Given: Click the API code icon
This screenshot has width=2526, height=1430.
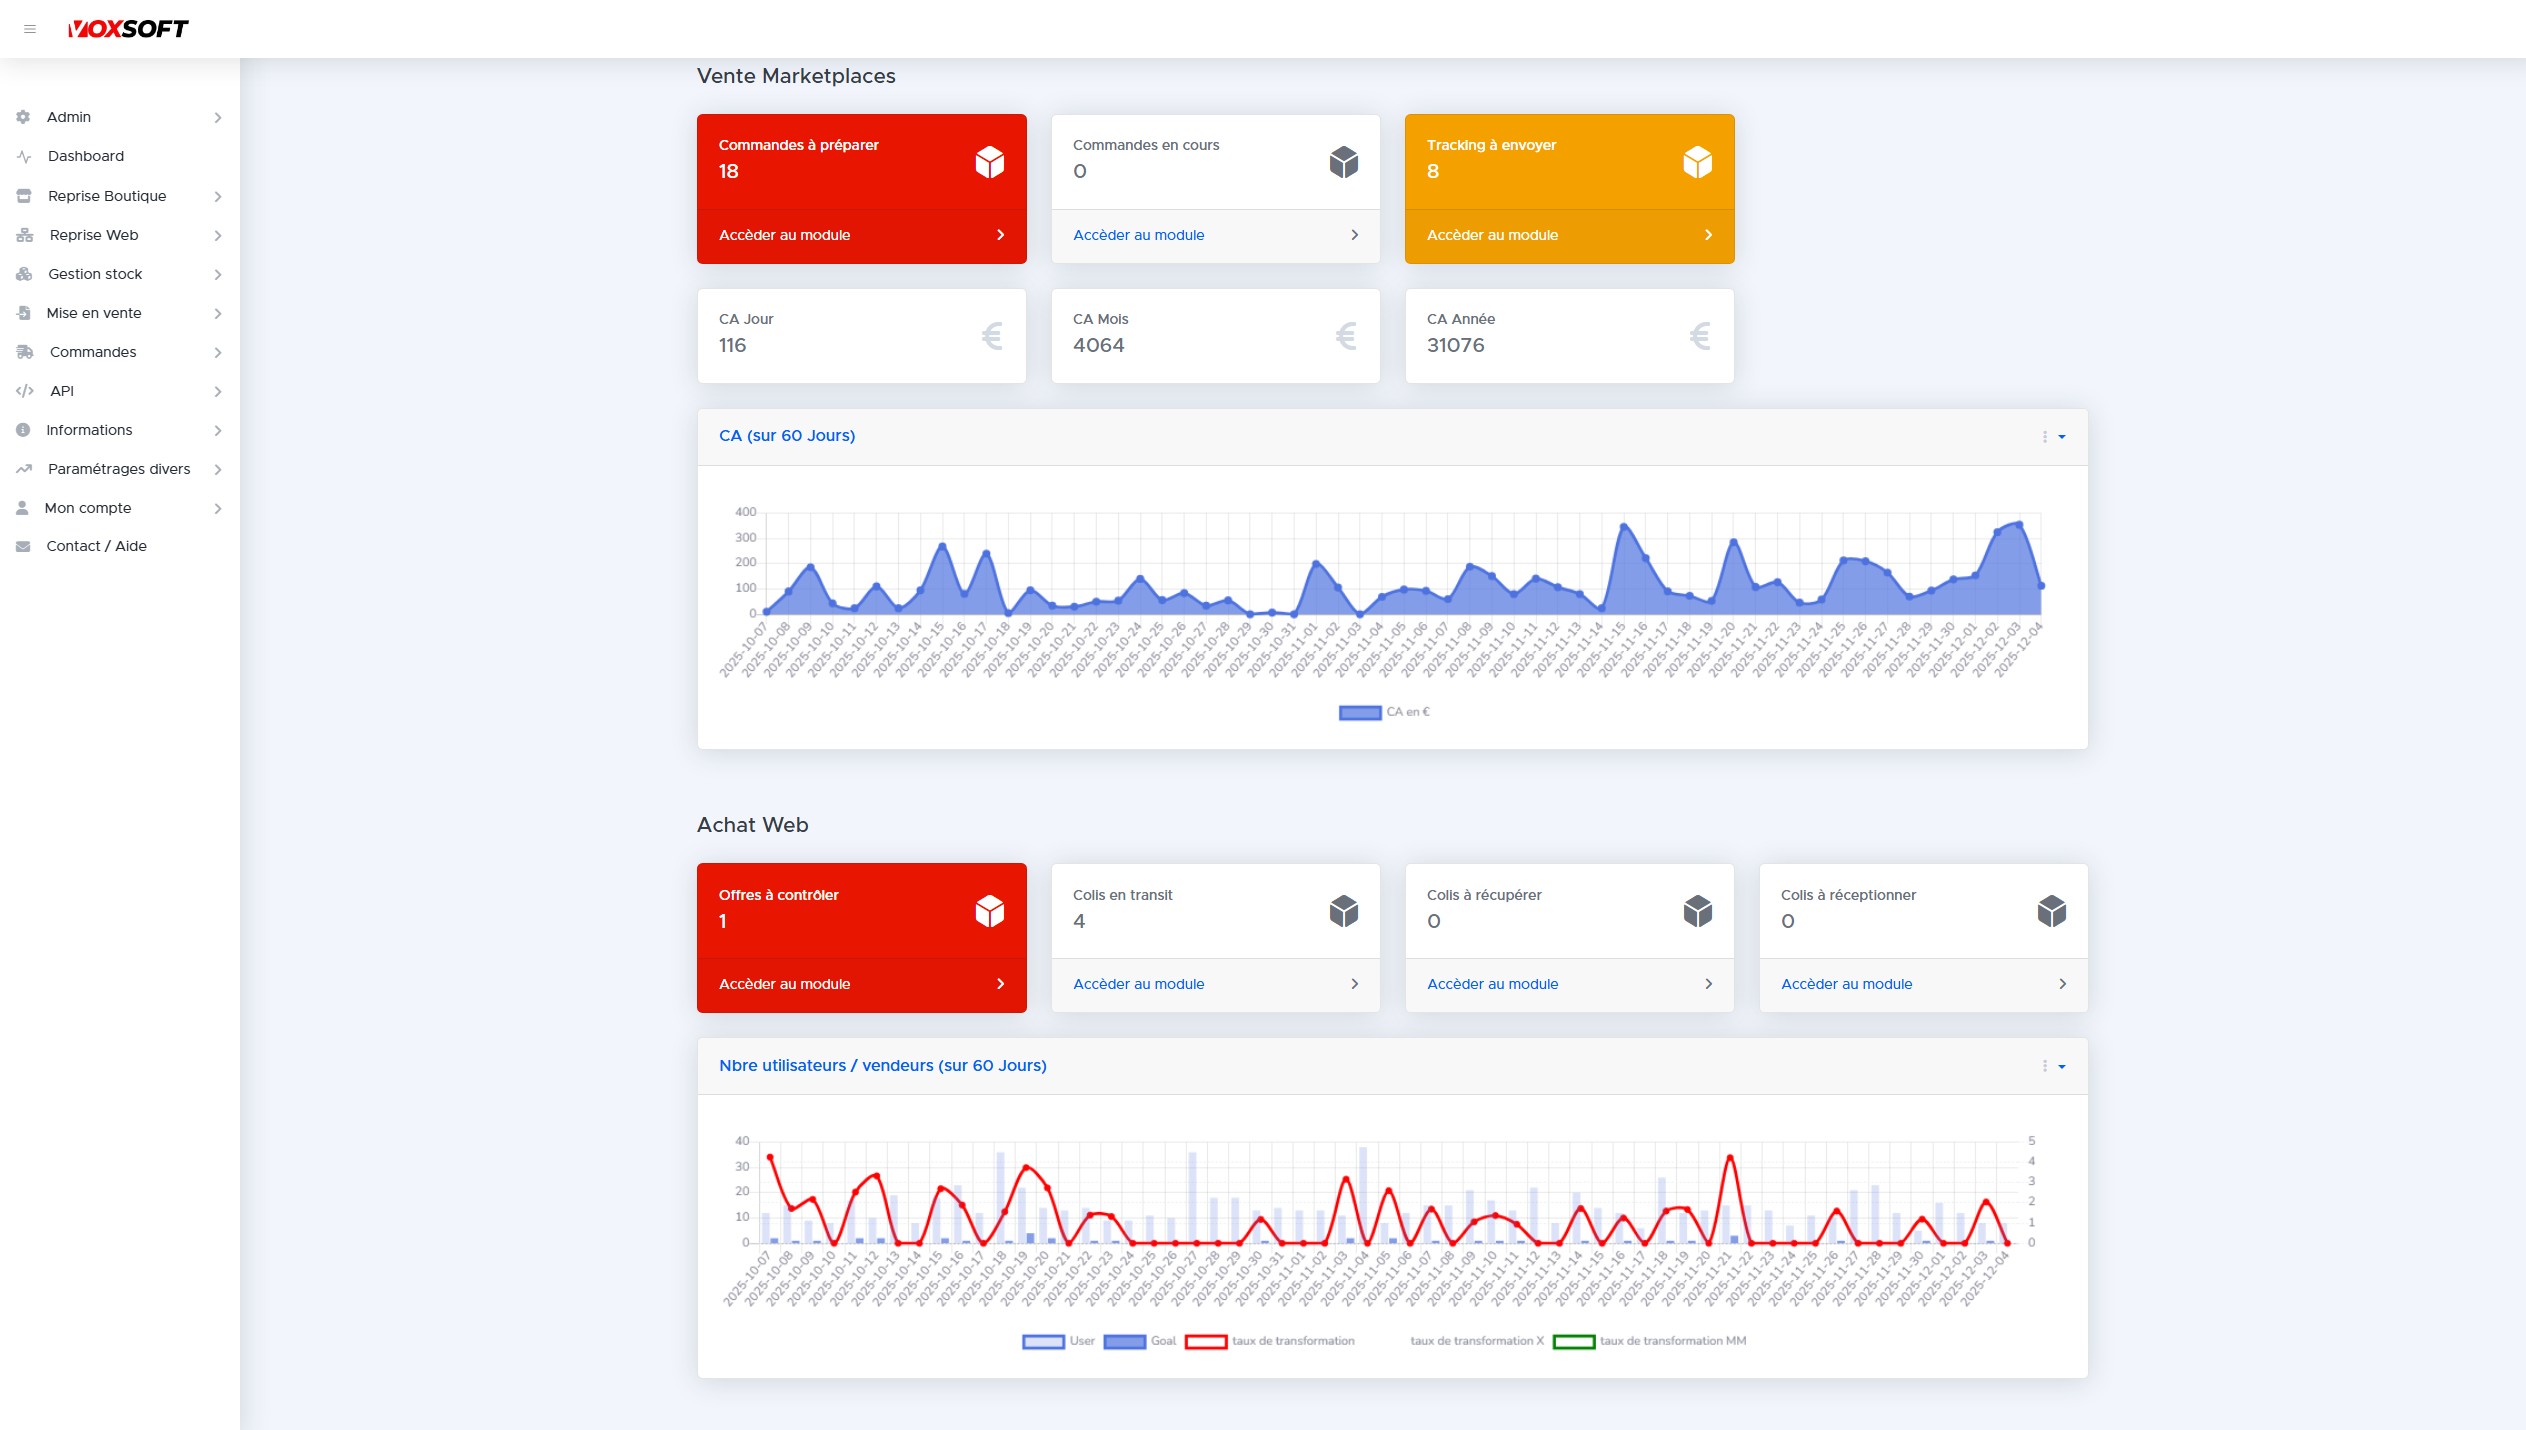Looking at the screenshot, I should tap(25, 391).
